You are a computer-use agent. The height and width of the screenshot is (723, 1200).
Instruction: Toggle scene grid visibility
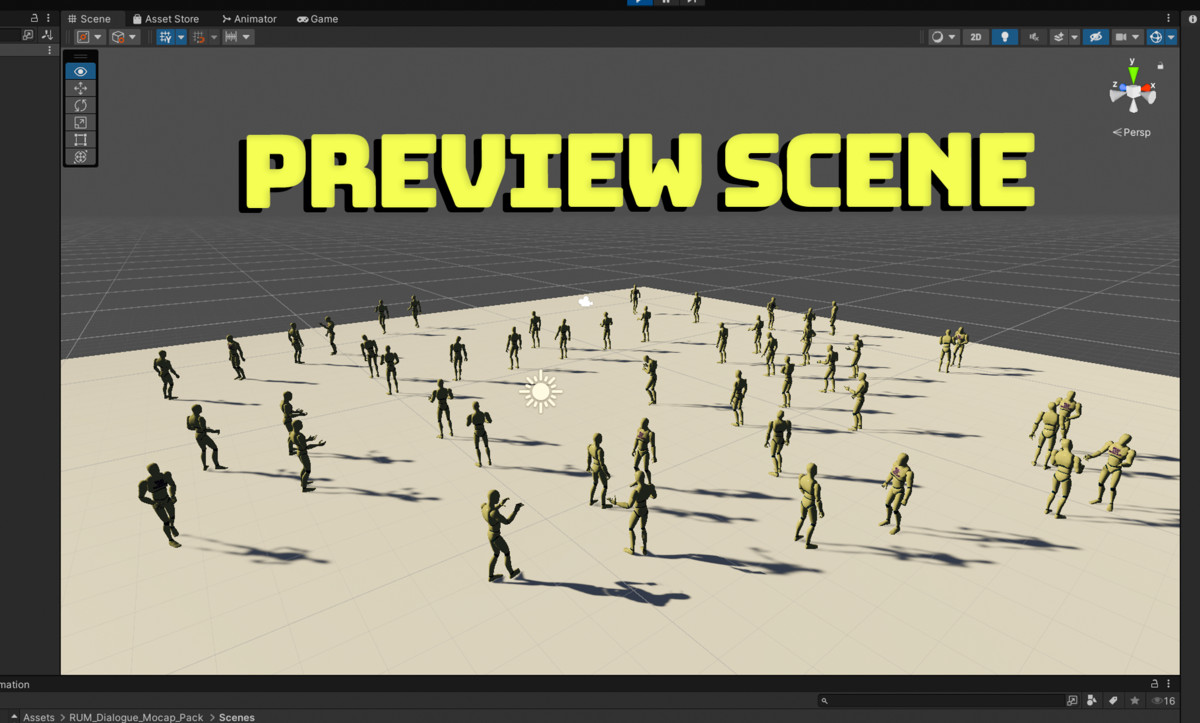point(166,37)
